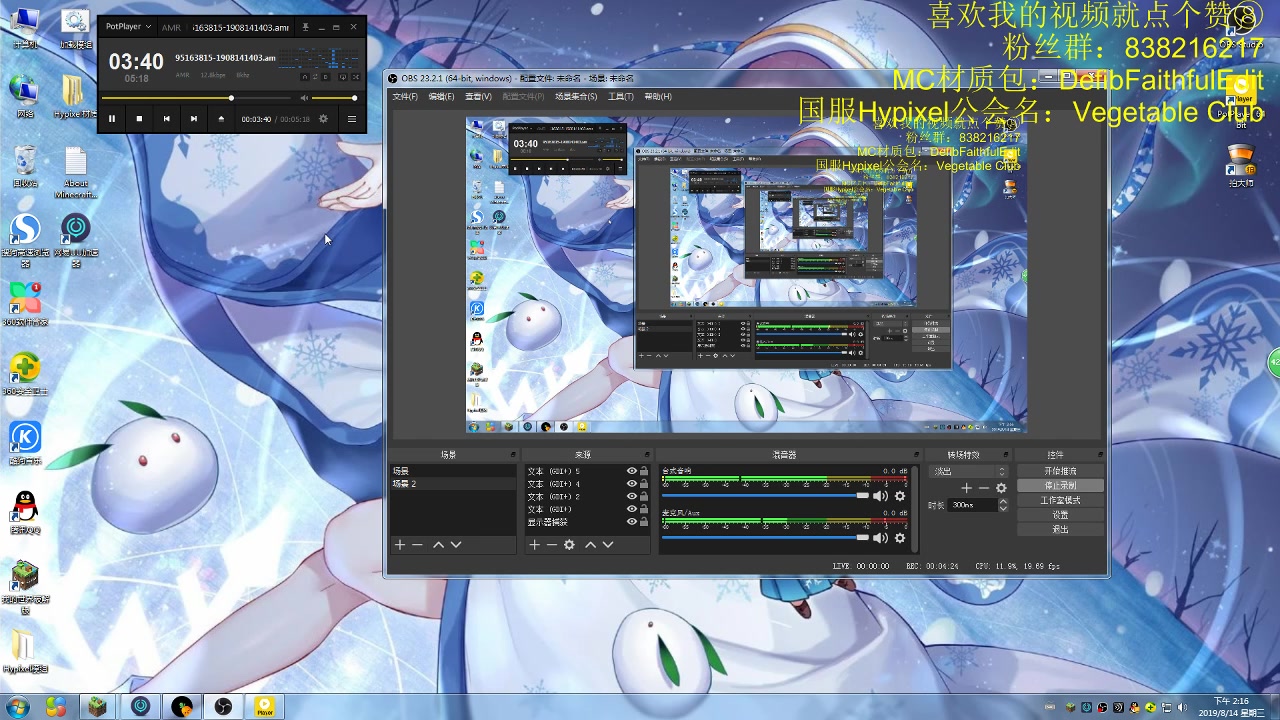Pop out 混音器 dock panel icon

click(914, 455)
